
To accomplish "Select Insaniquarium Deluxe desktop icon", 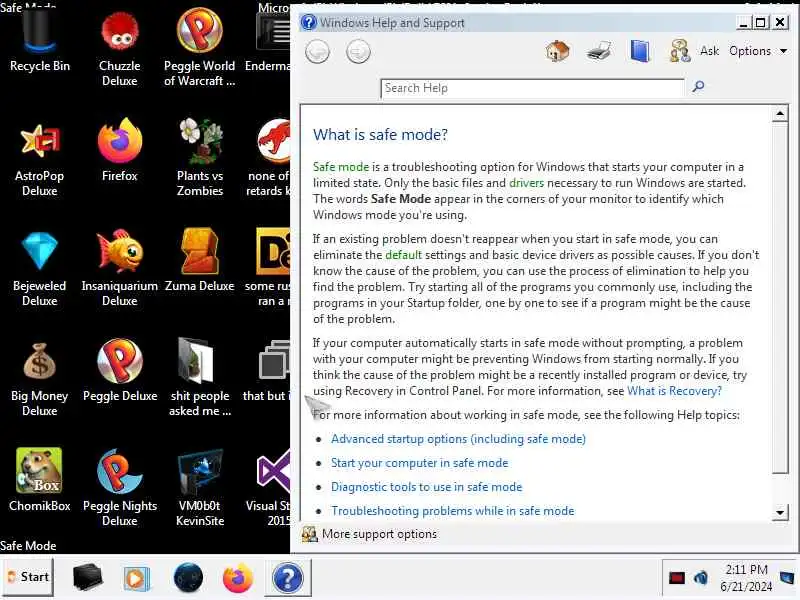I will tap(119, 269).
